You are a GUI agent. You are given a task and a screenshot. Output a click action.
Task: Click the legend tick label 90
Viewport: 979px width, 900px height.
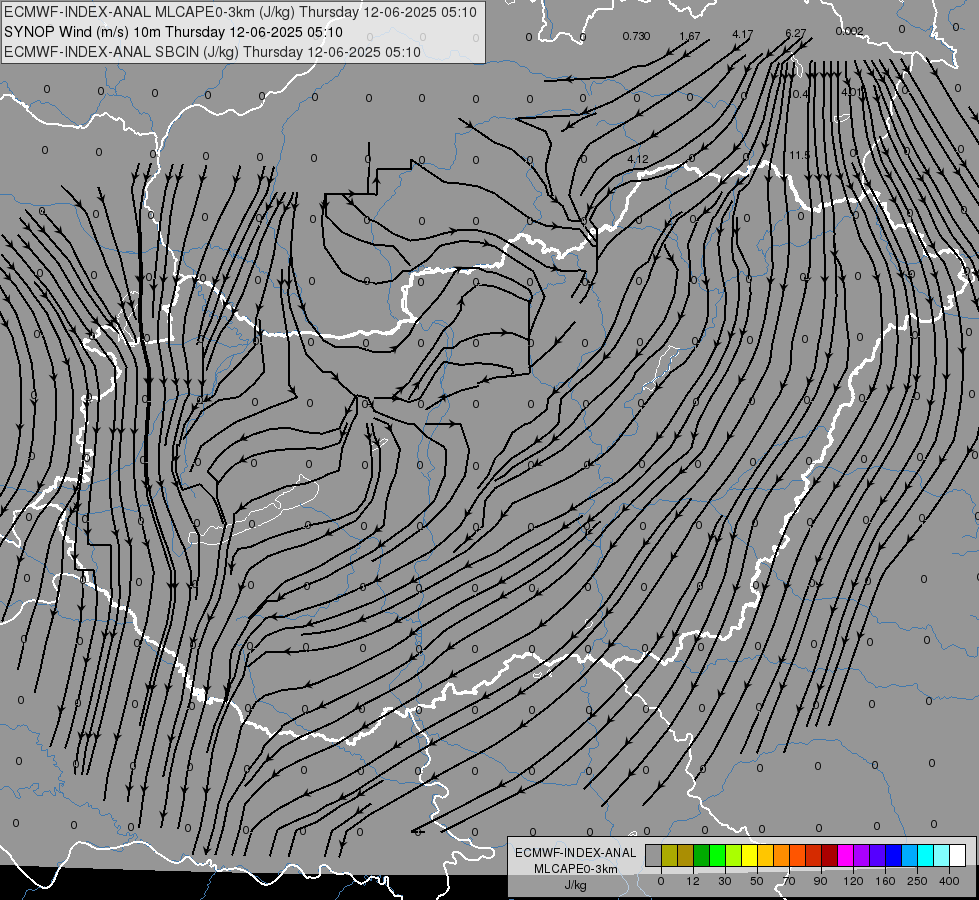point(820,881)
